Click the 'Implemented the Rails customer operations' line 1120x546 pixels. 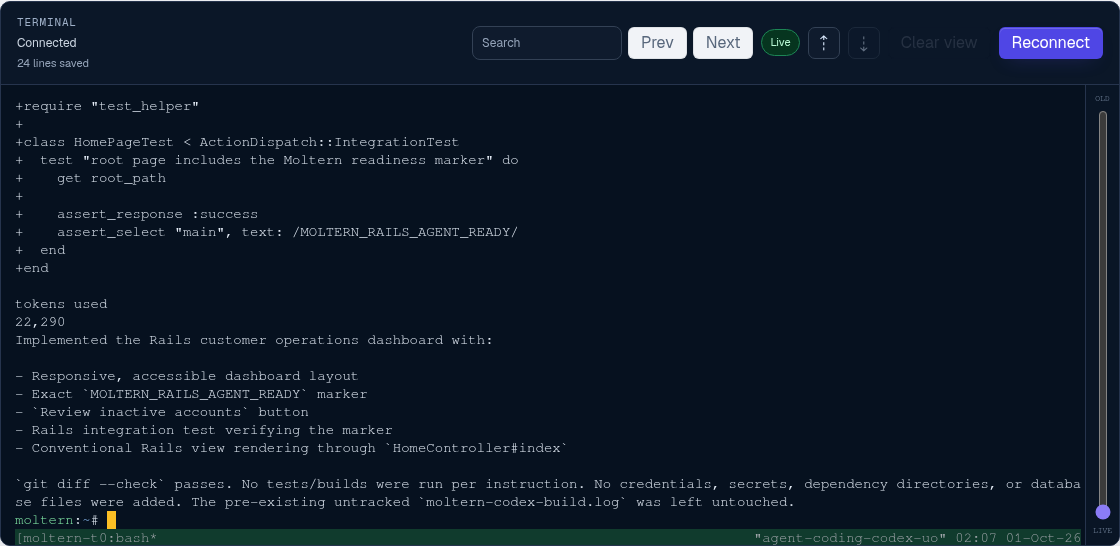pos(254,340)
